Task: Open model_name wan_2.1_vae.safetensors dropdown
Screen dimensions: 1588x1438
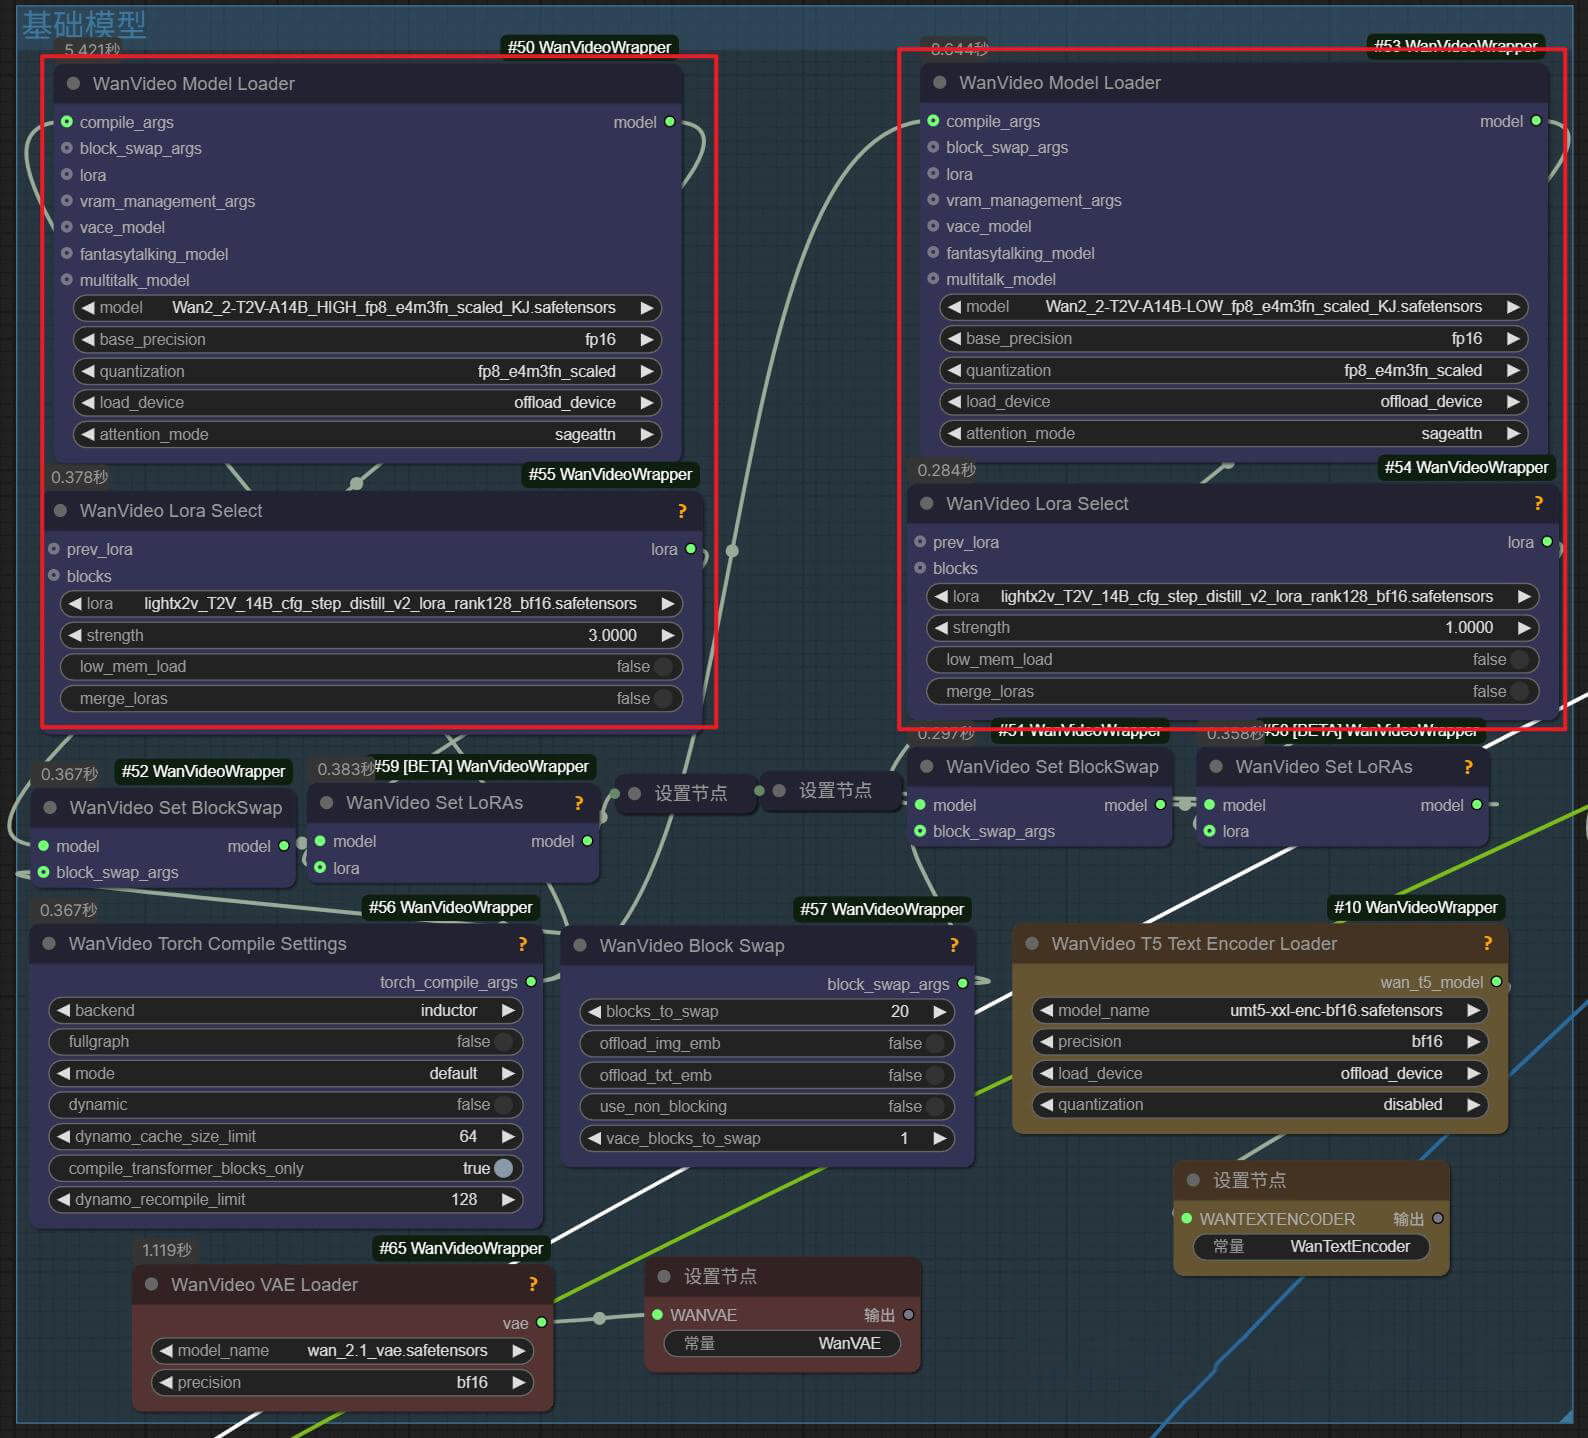Action: click(342, 1350)
